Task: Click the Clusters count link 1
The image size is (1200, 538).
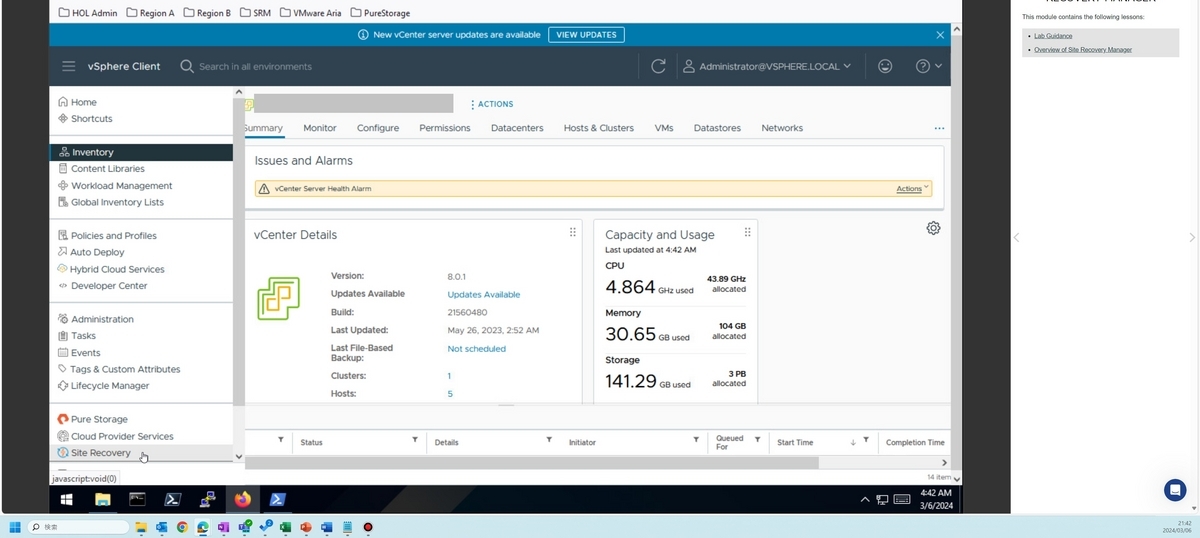Action: pyautogui.click(x=449, y=376)
